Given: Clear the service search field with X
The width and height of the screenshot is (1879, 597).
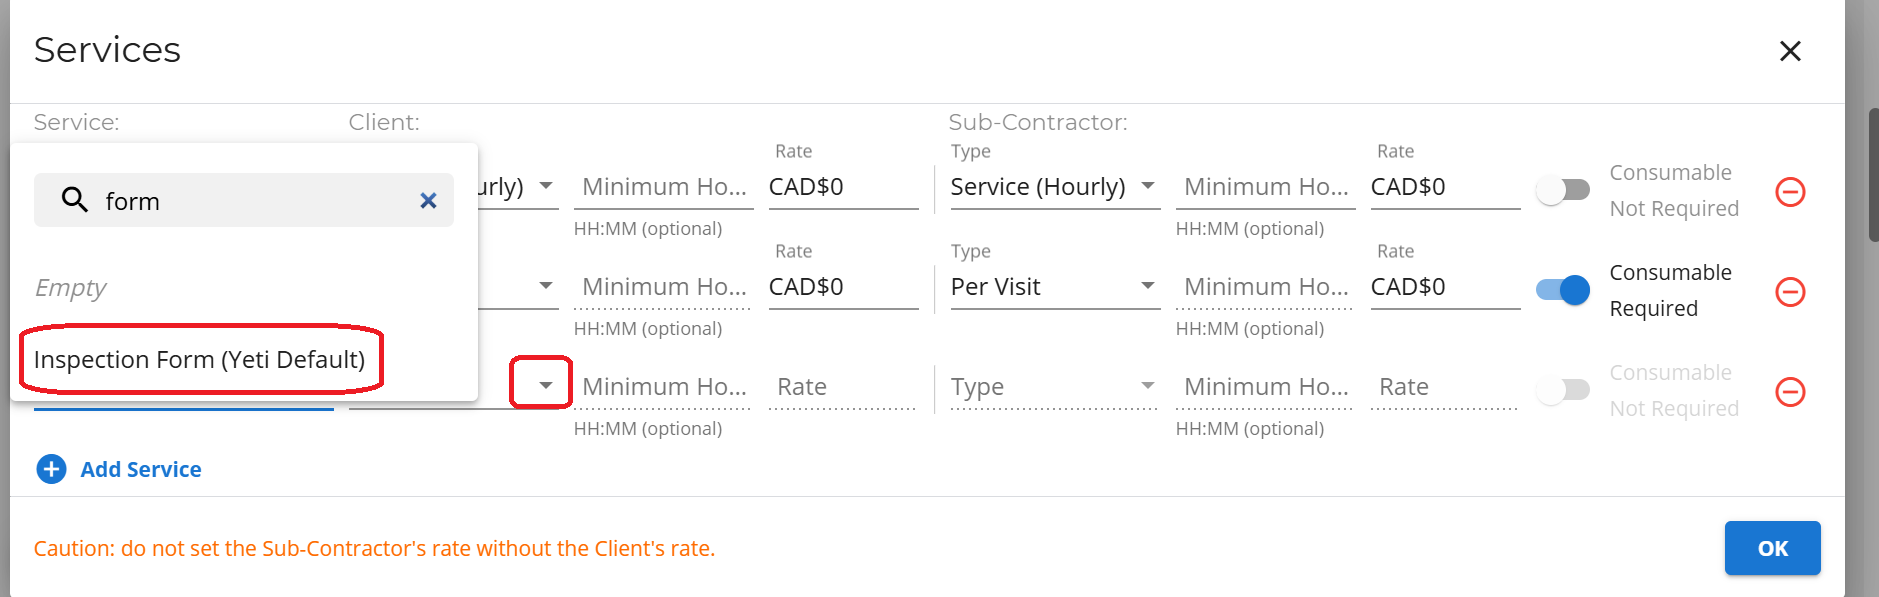Looking at the screenshot, I should [428, 201].
